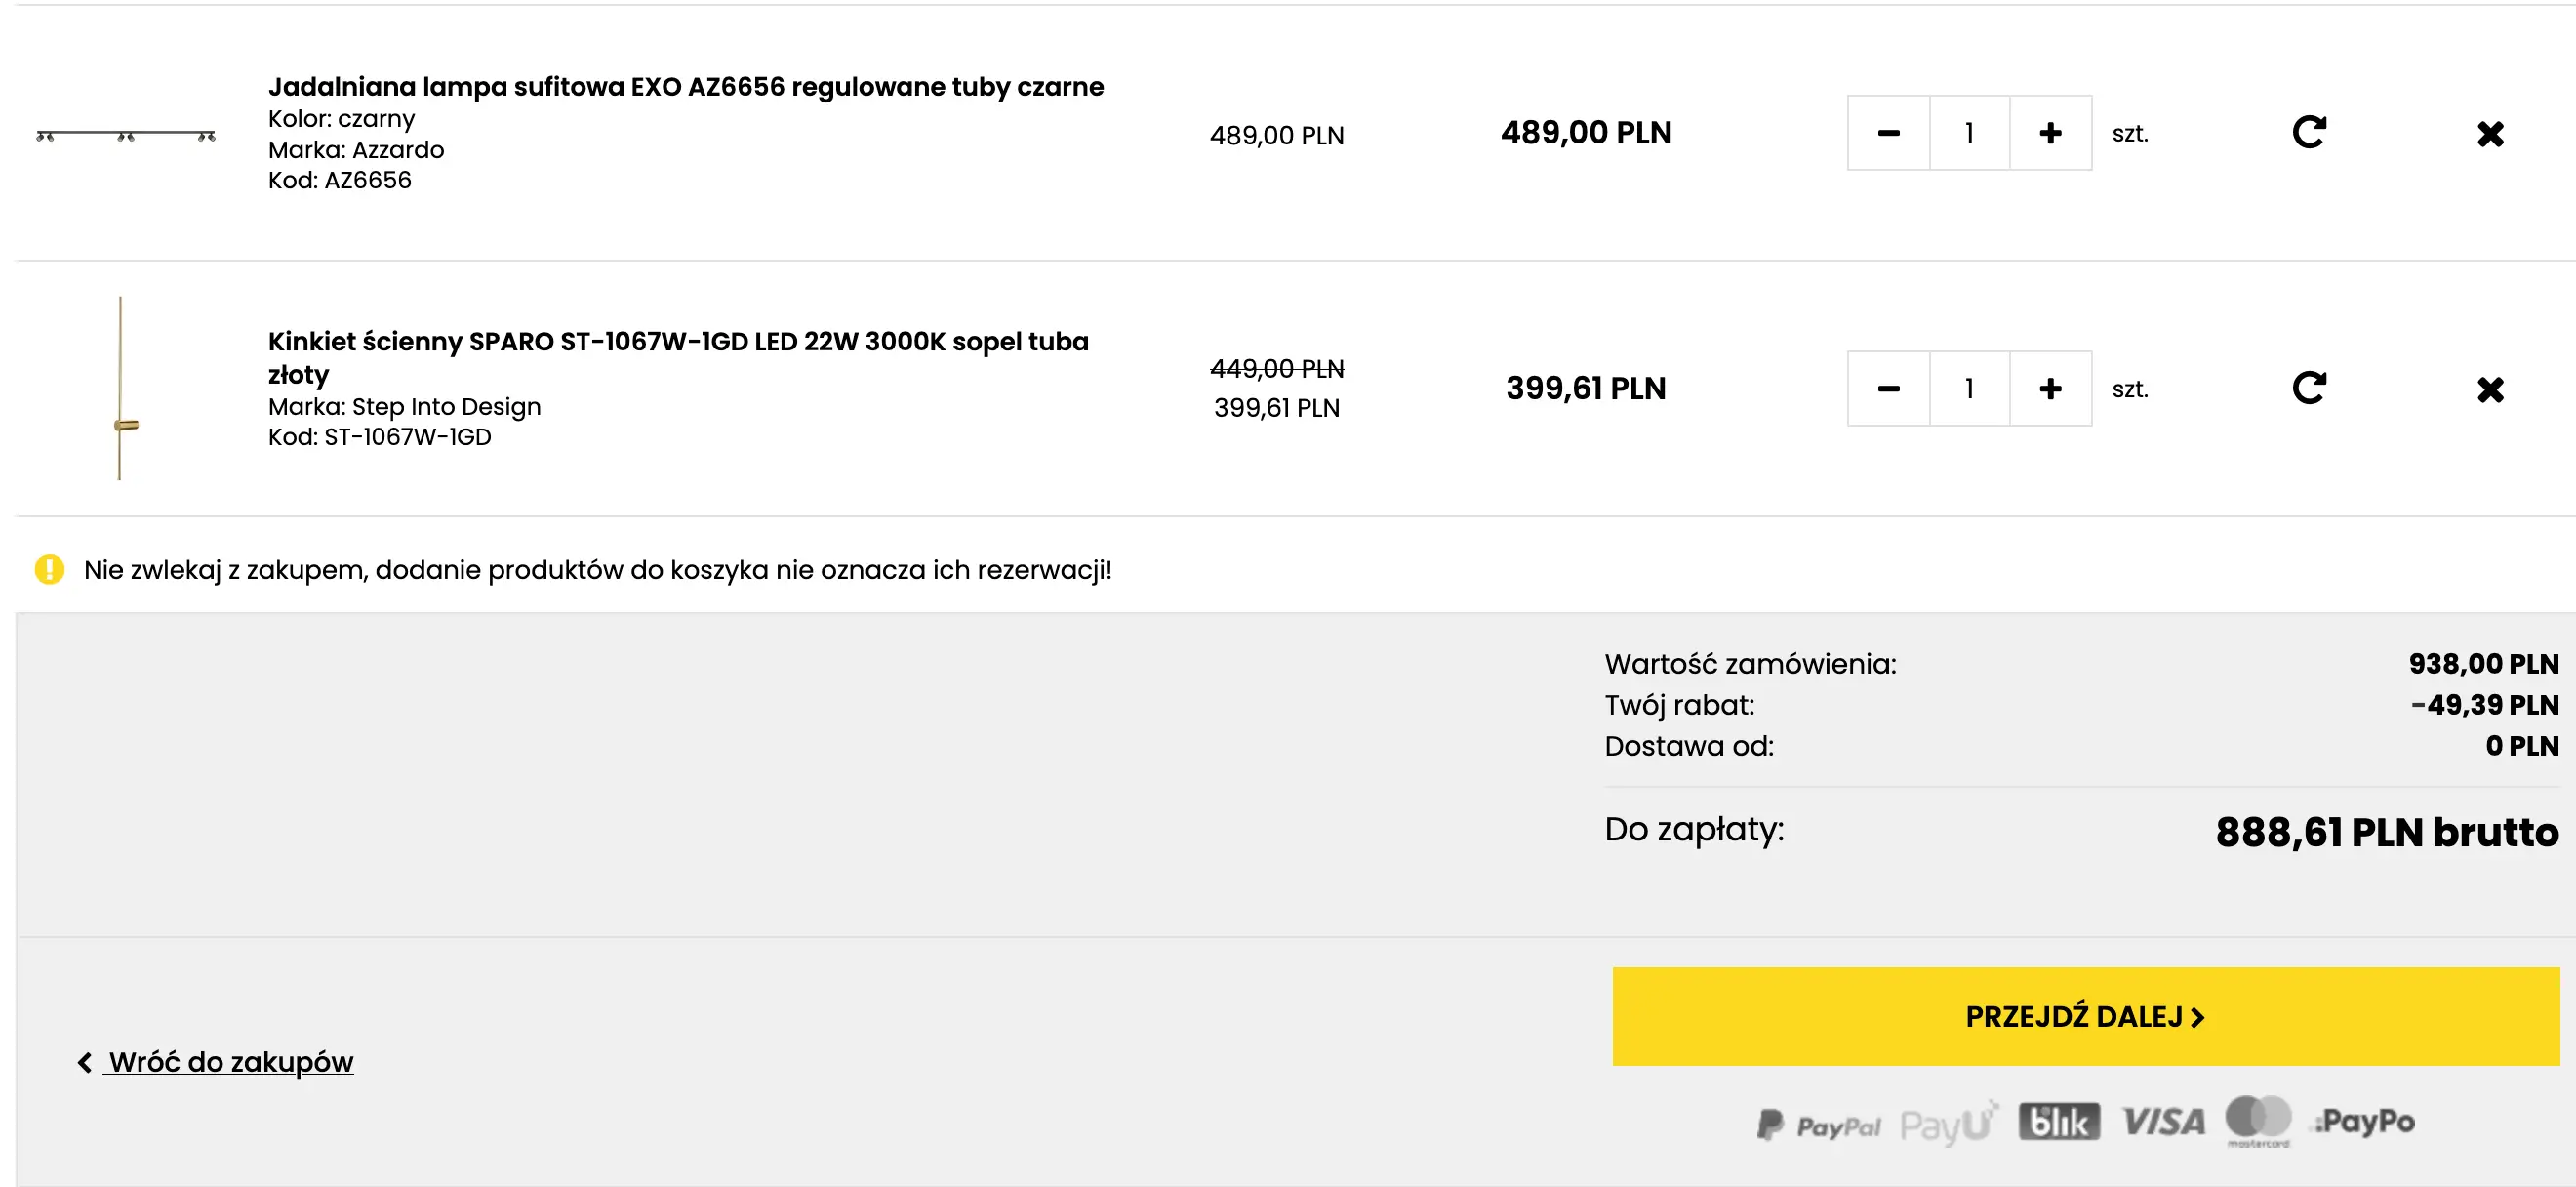
Task: Go back via Wróć do zakupów link
Action: pos(229,1061)
